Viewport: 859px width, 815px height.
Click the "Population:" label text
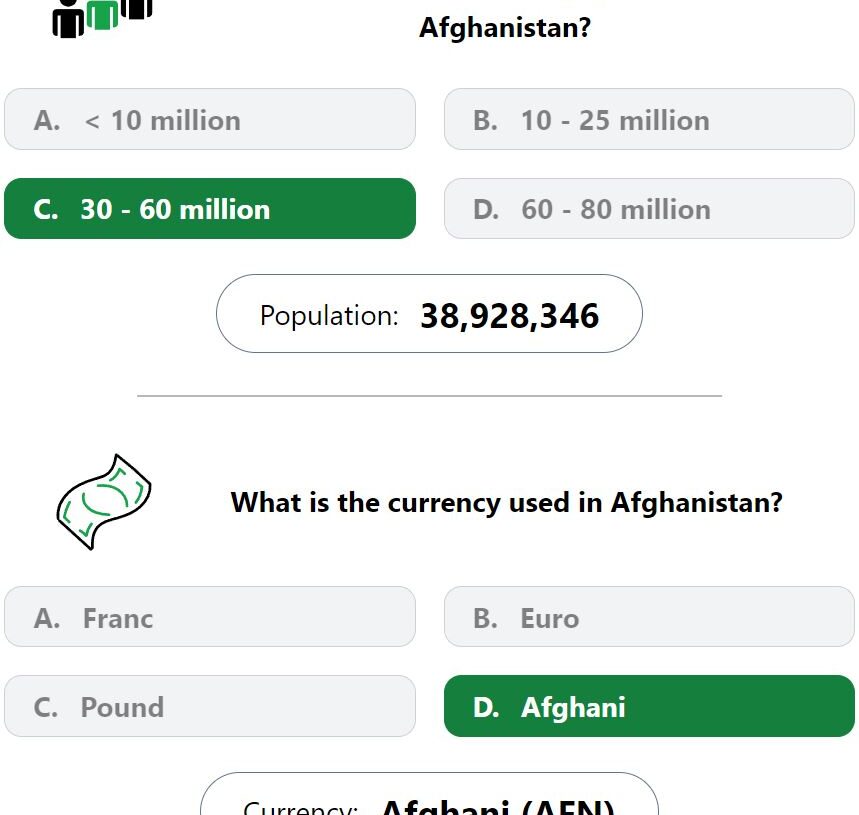(x=329, y=316)
